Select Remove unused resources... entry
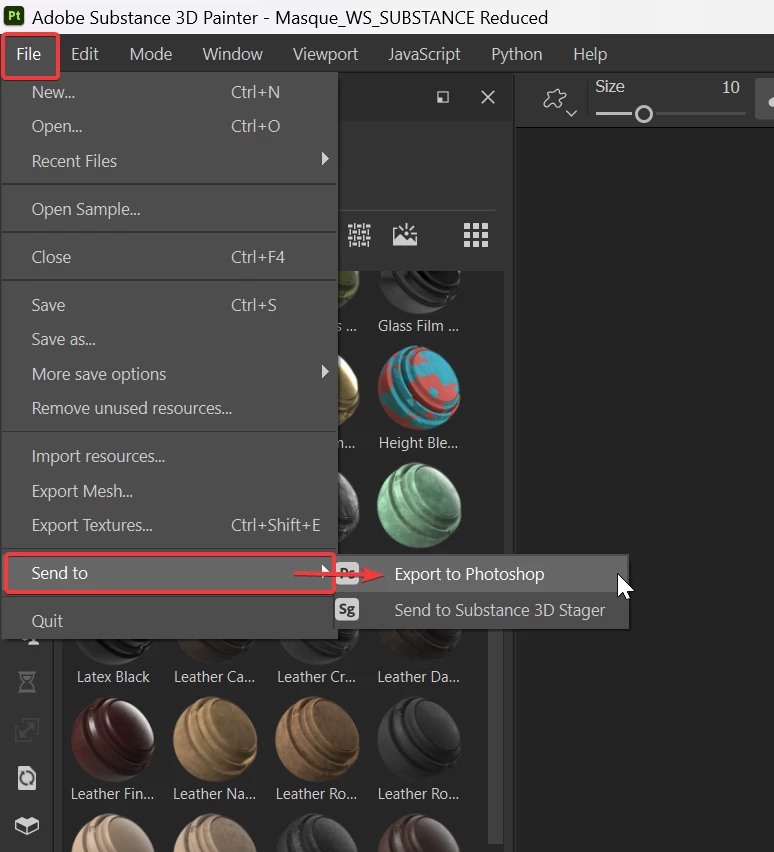The height and width of the screenshot is (852, 774). [x=170, y=408]
